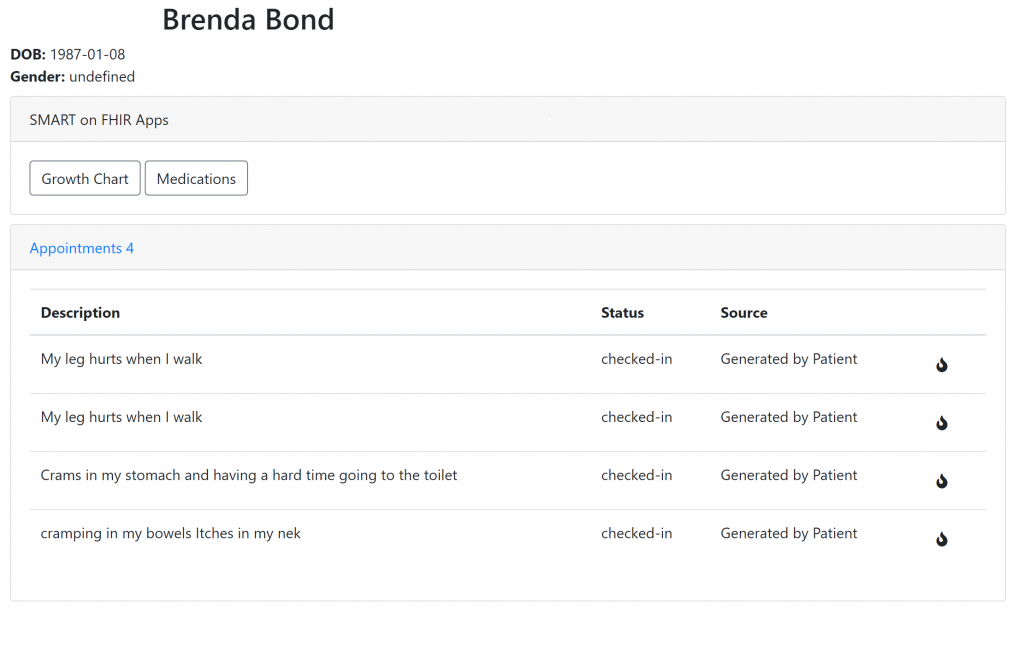
Task: Select the first "My leg hurts when I walk" description
Action: (x=121, y=359)
